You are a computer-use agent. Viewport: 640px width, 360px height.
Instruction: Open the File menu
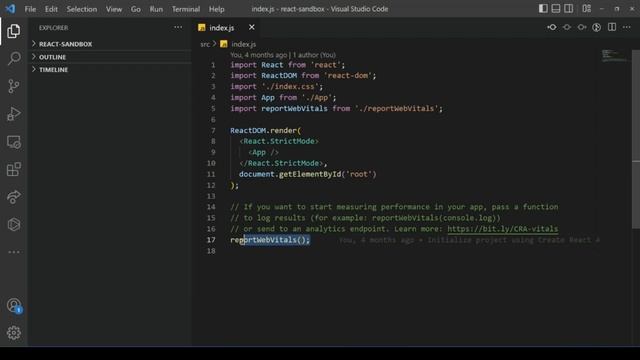30,9
